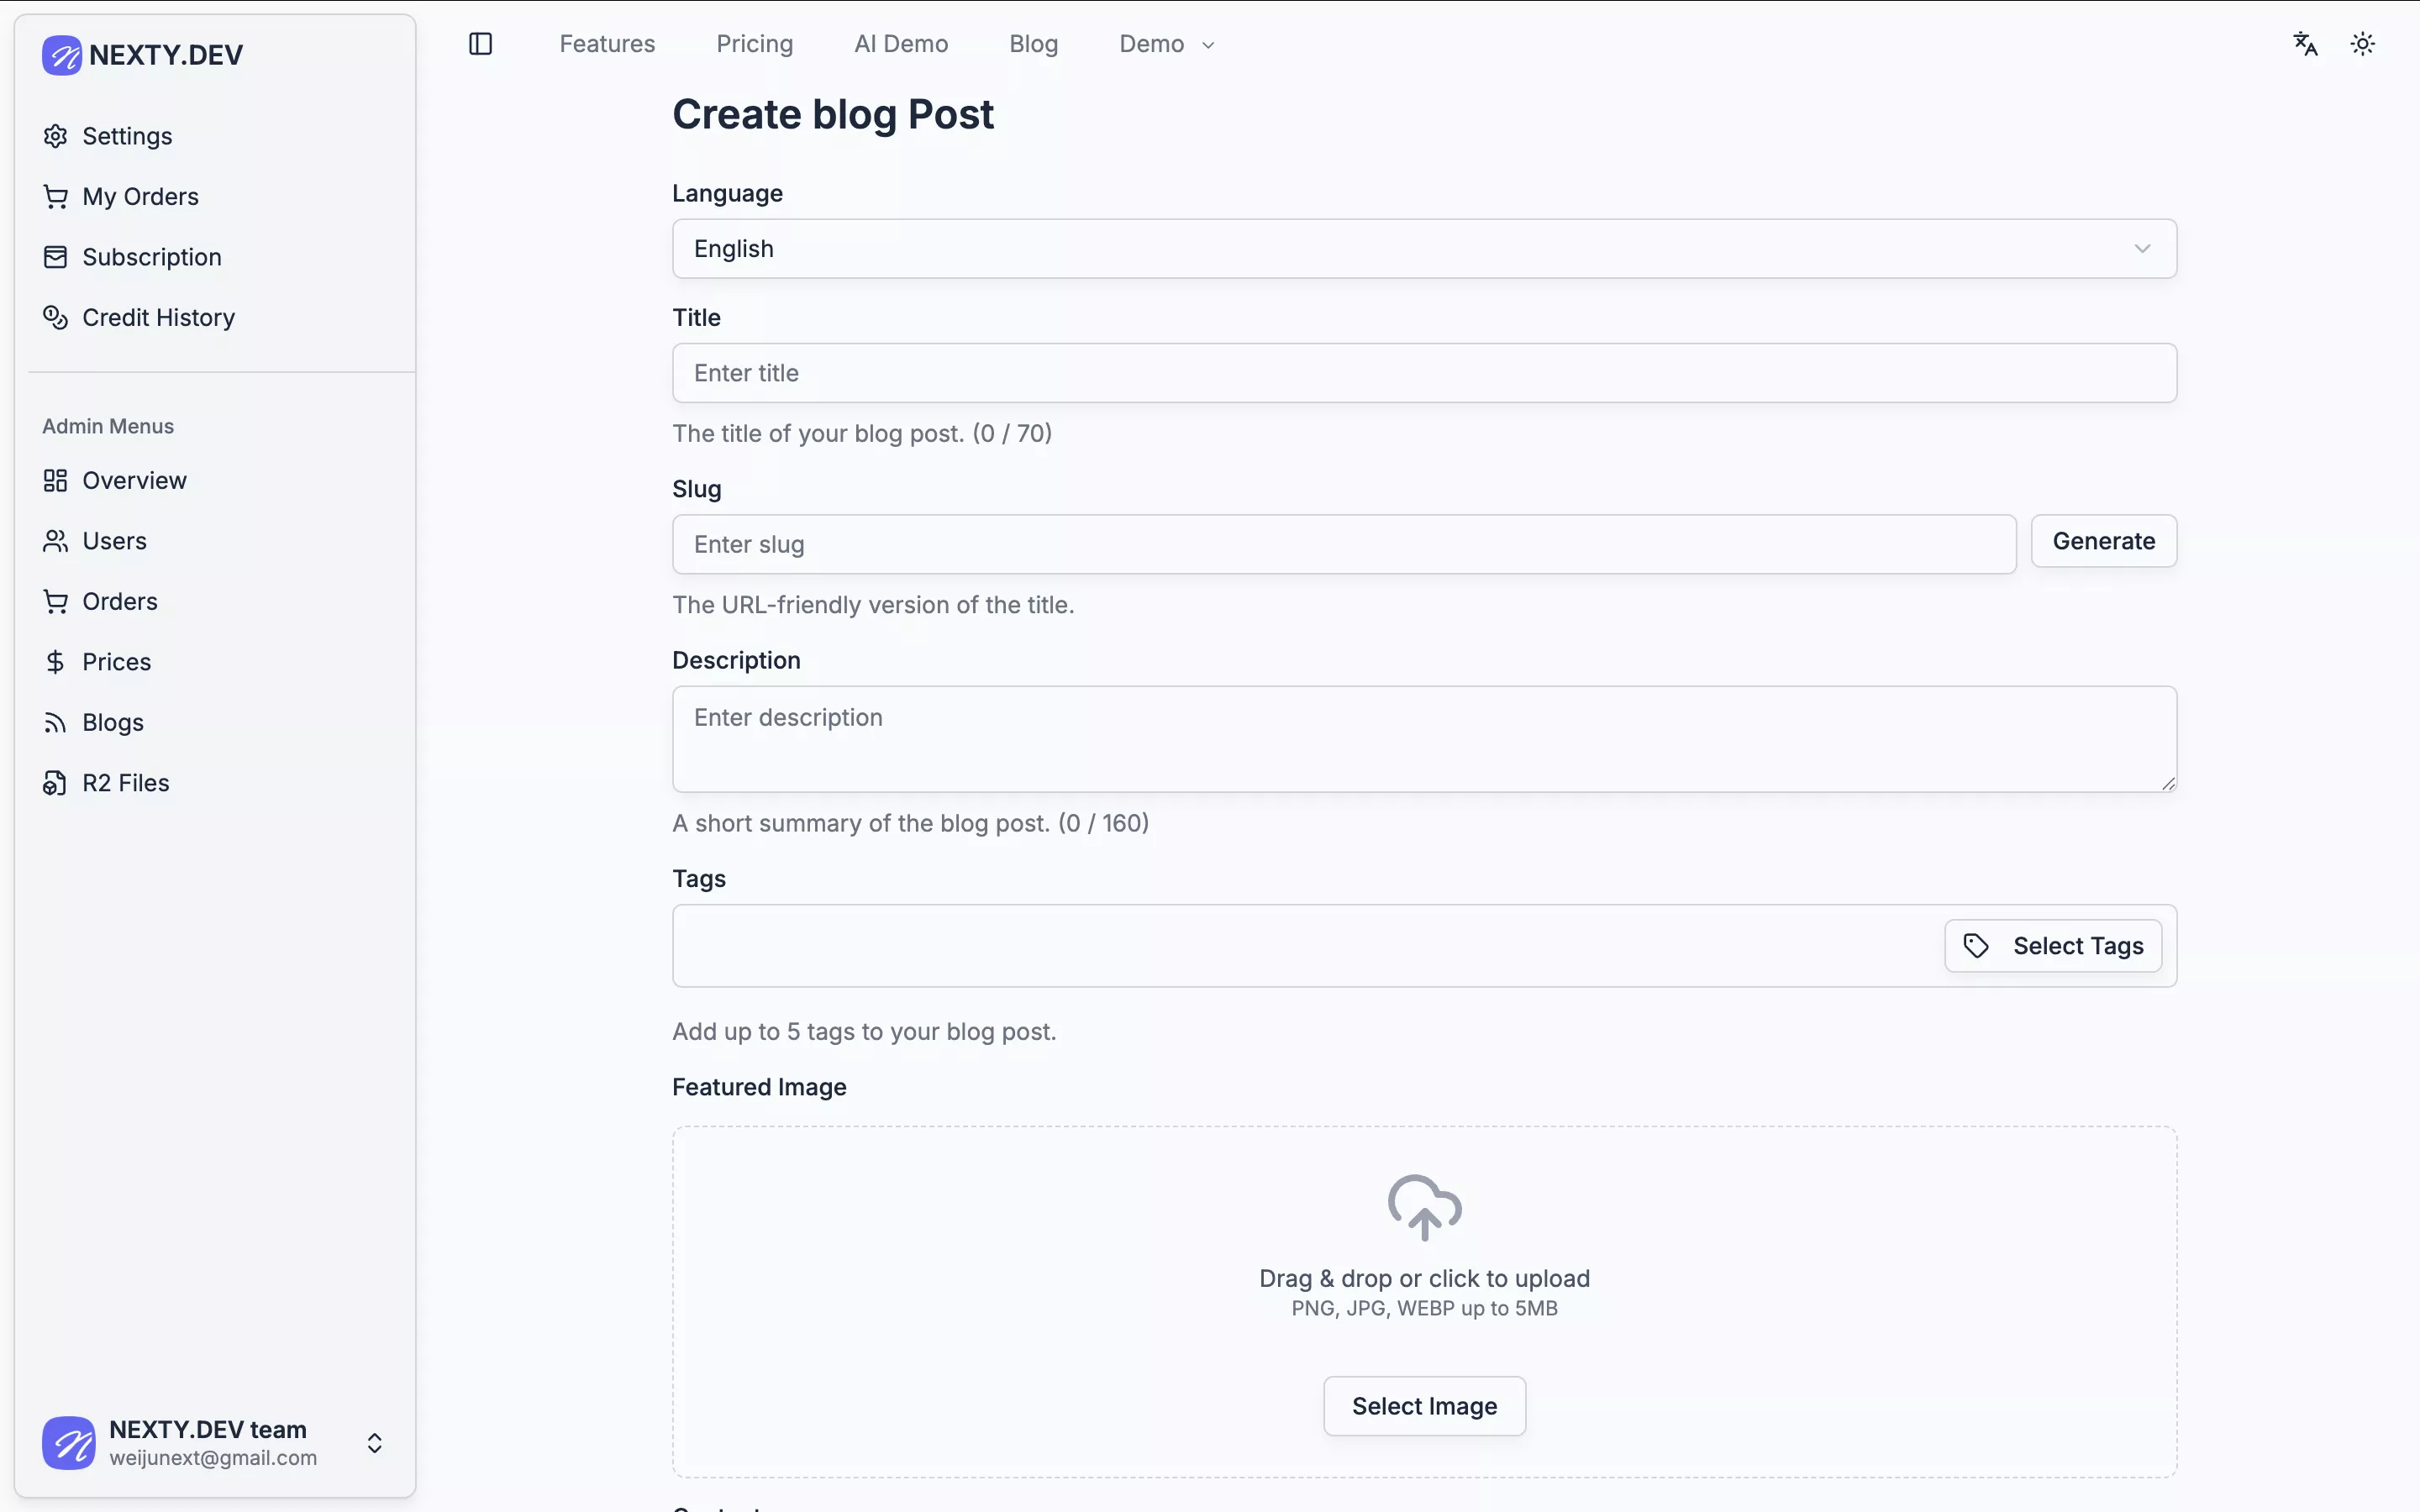Go to the R2 Files icon

[x=56, y=783]
